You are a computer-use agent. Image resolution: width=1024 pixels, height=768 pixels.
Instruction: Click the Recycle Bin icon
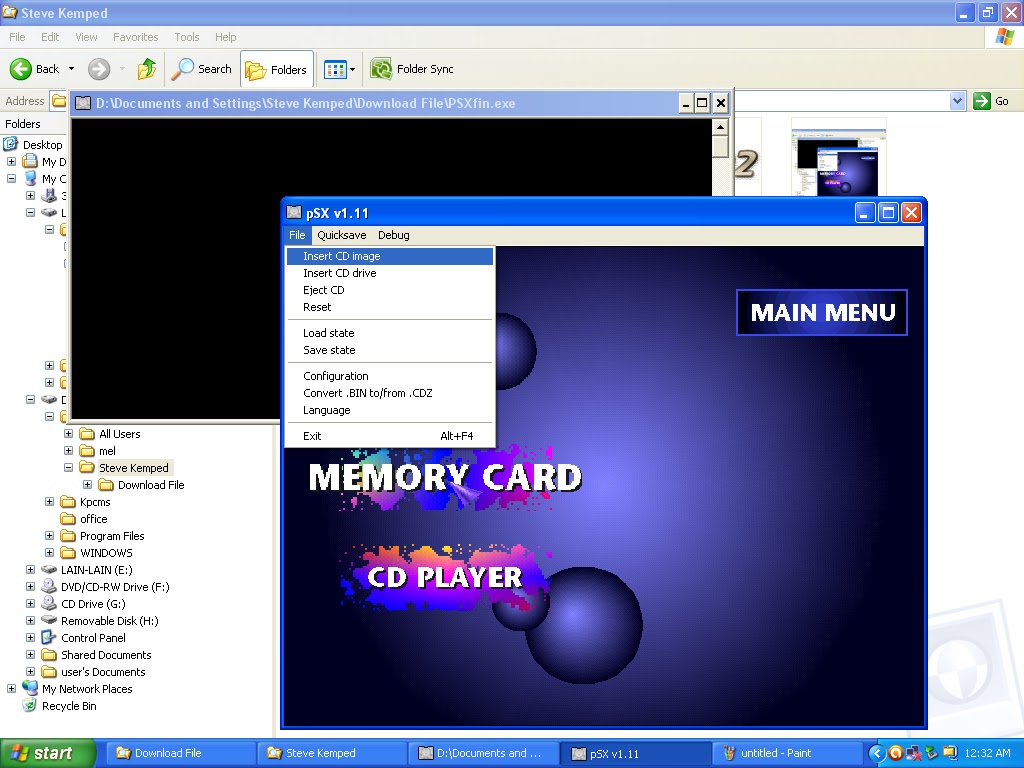click(30, 705)
